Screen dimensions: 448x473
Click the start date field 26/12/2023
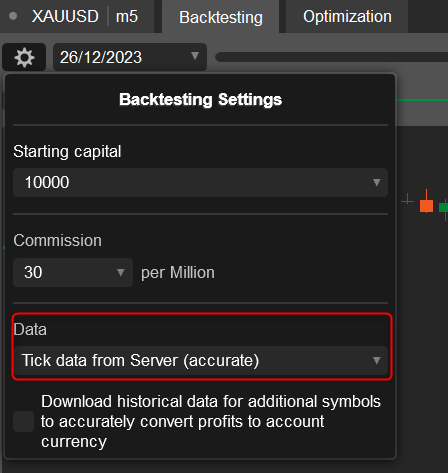click(130, 57)
